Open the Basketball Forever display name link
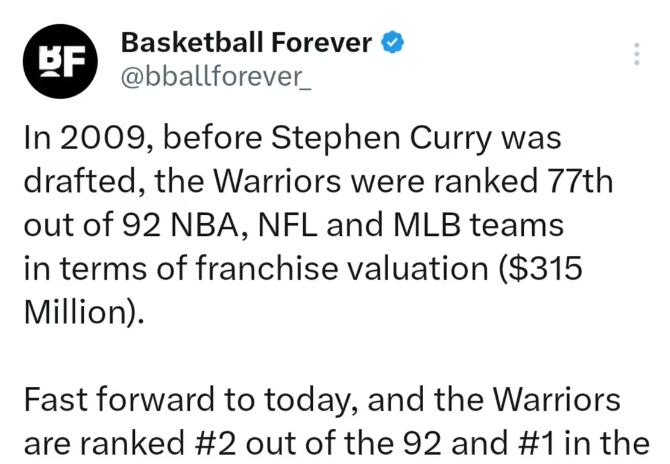This screenshot has height=464, width=670. pos(246,43)
